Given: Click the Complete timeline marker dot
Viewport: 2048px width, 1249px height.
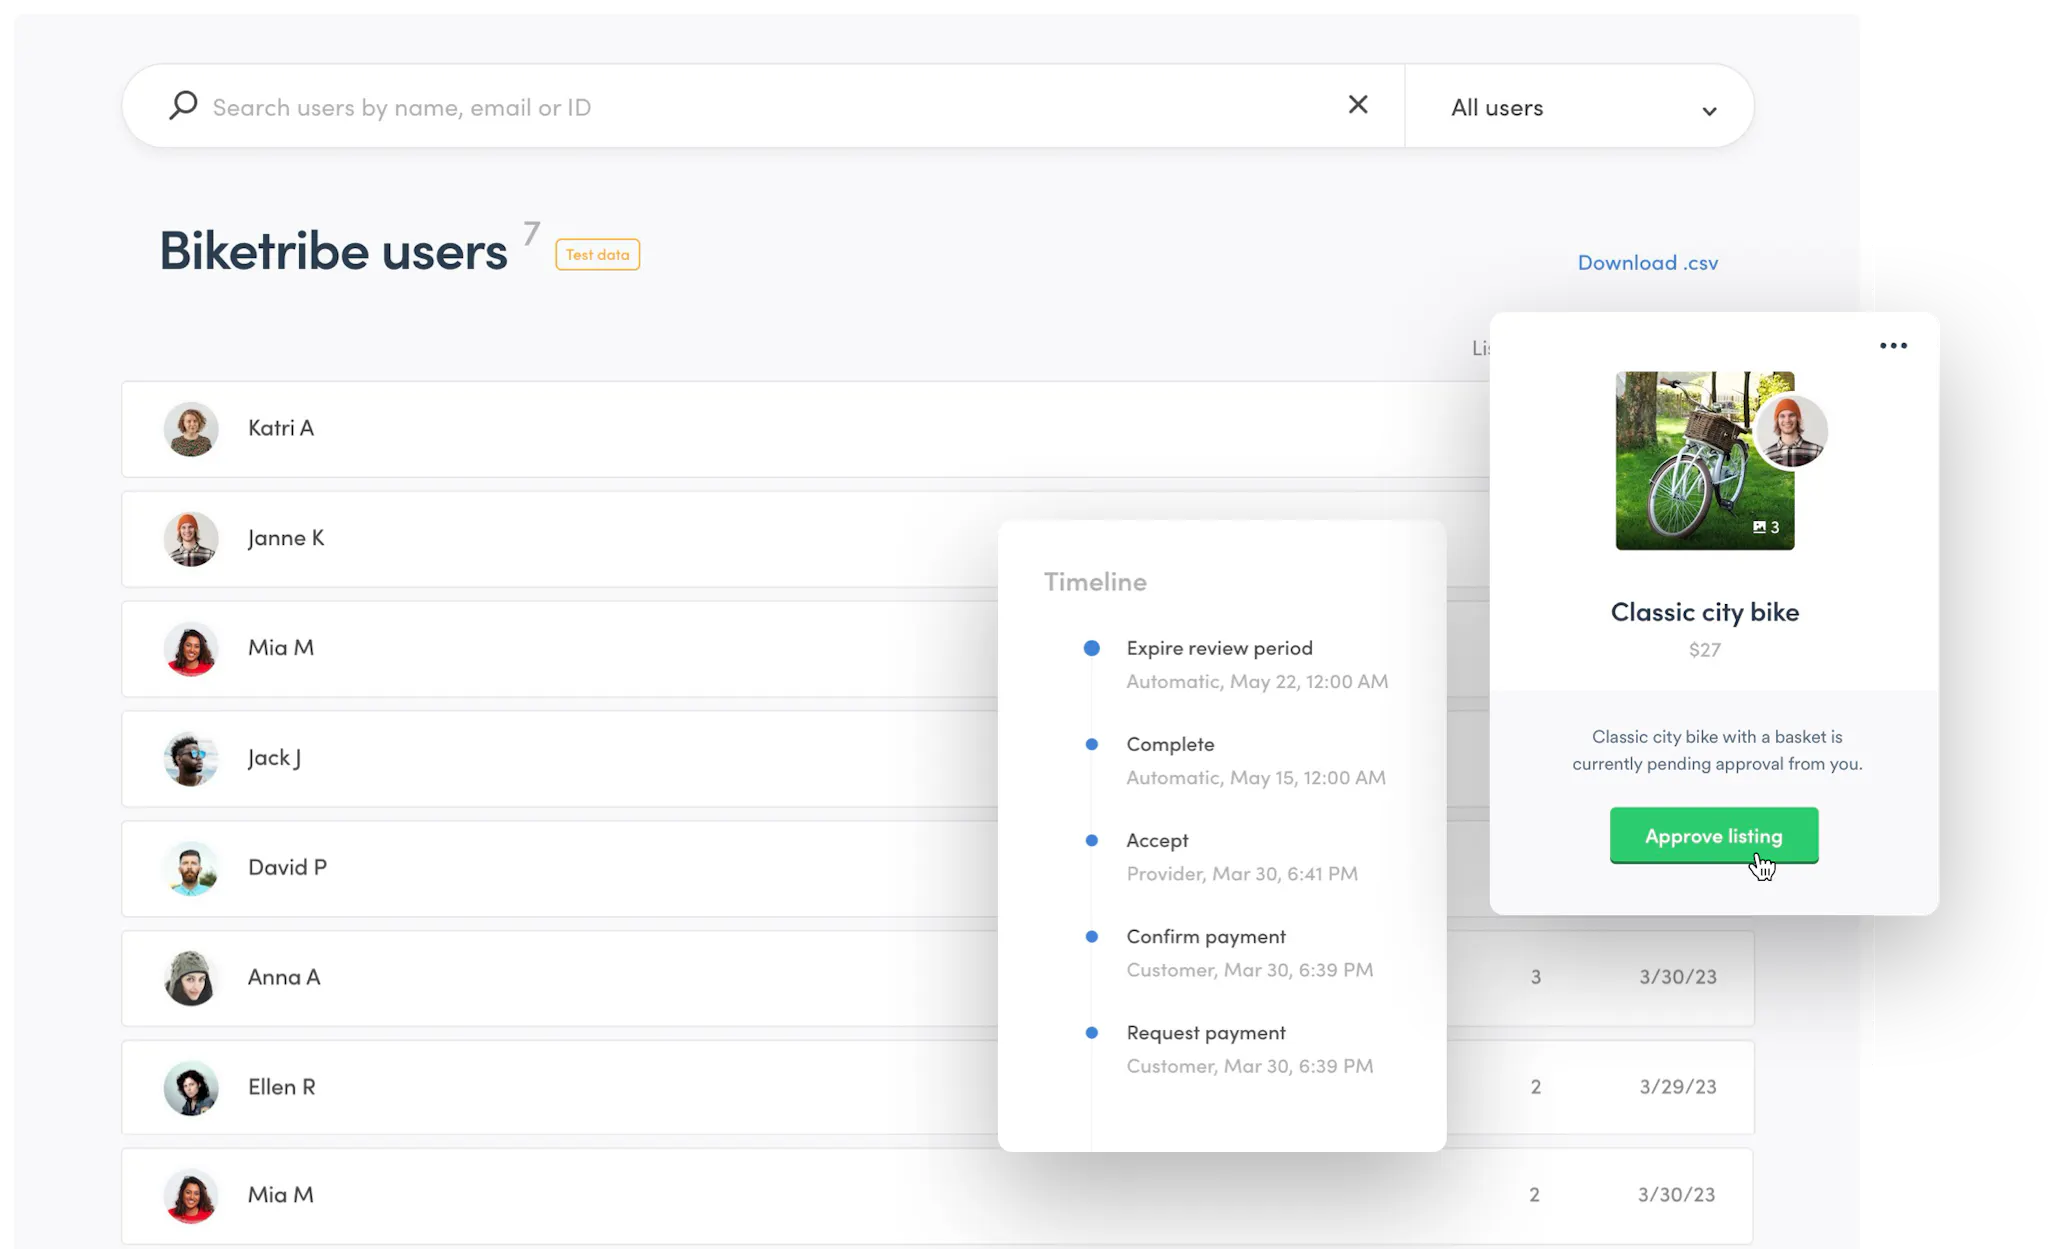Looking at the screenshot, I should point(1091,744).
